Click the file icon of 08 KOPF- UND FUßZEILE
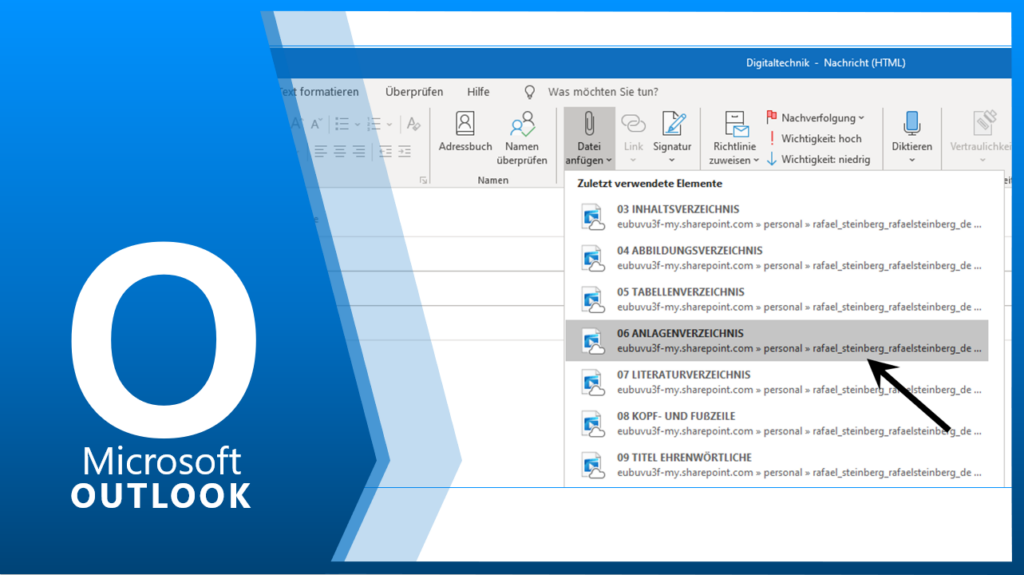1024x575 pixels. coord(593,424)
